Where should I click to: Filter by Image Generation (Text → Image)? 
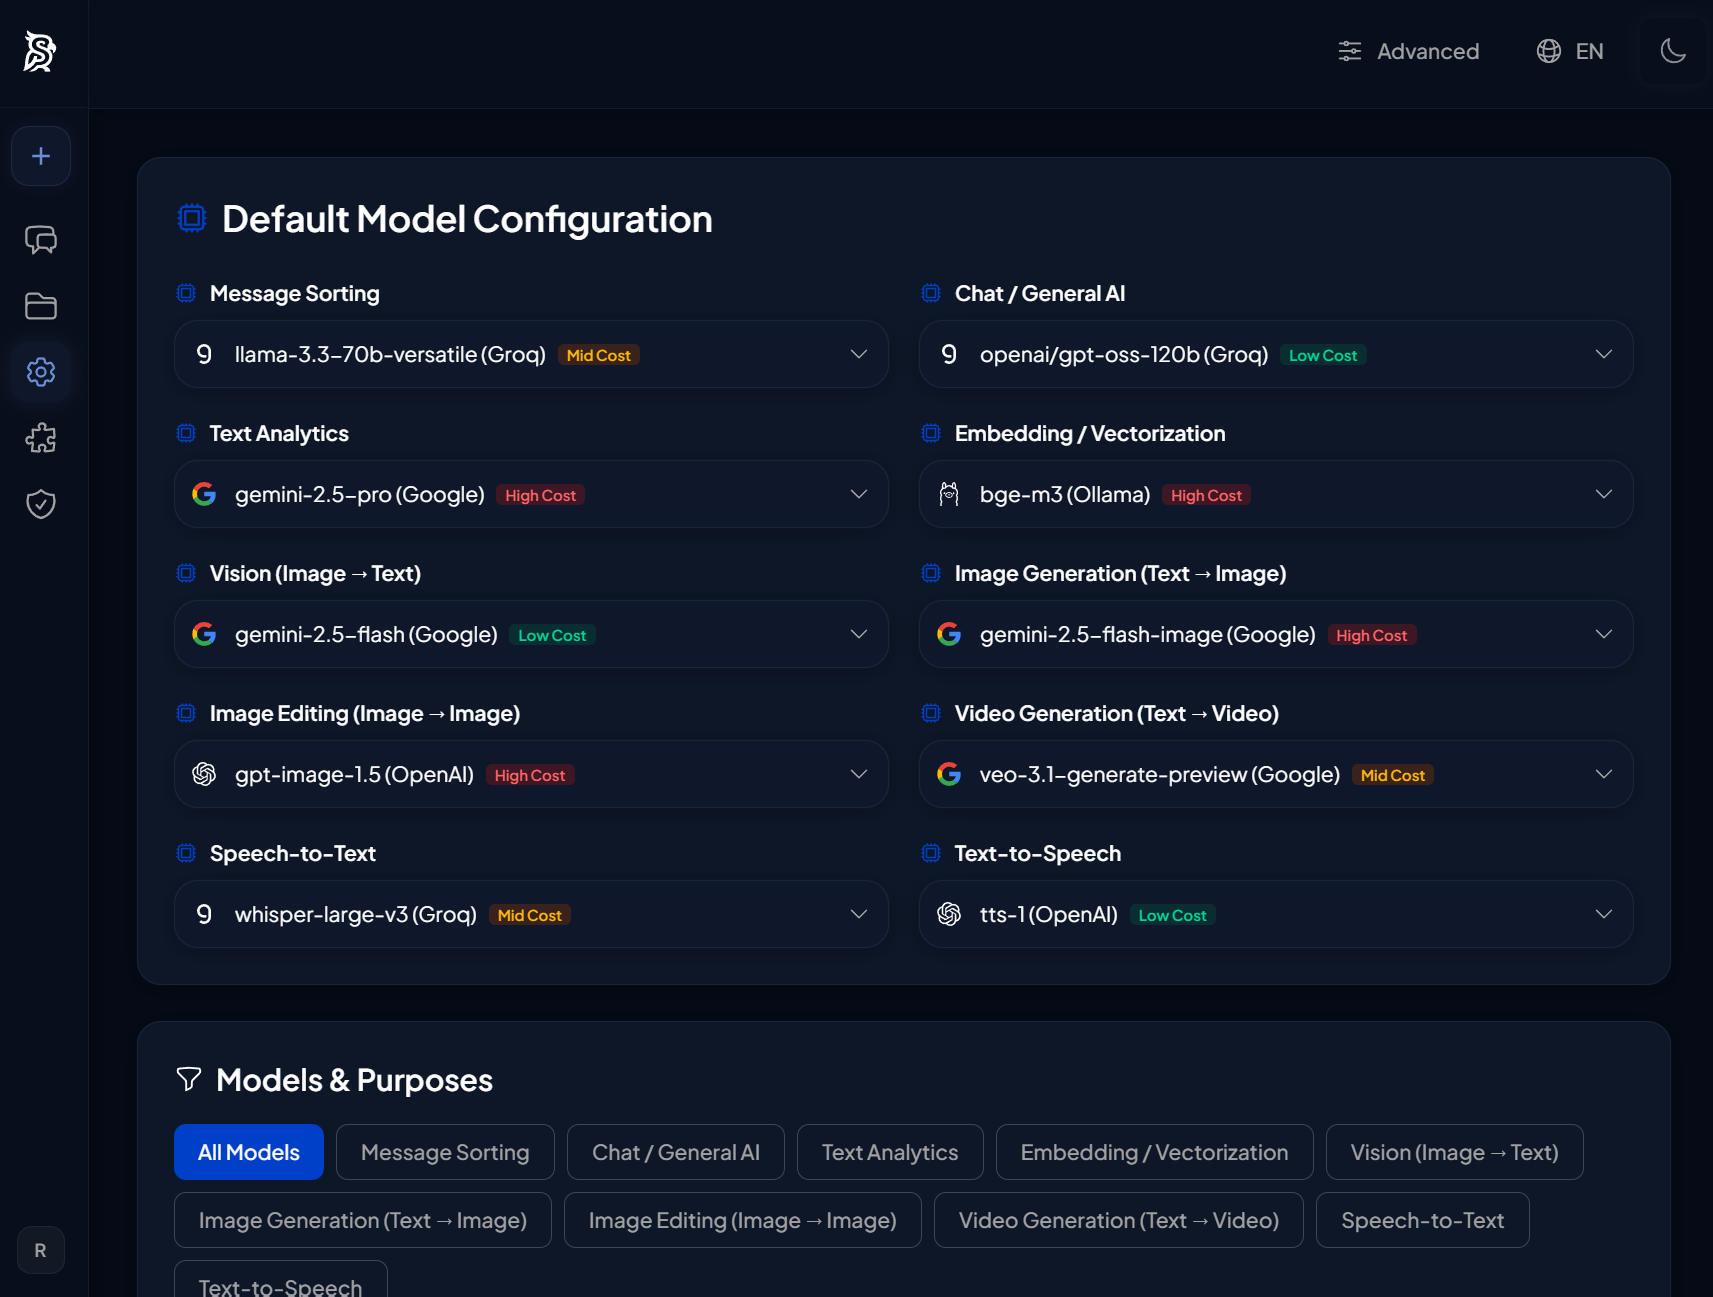coord(363,1220)
